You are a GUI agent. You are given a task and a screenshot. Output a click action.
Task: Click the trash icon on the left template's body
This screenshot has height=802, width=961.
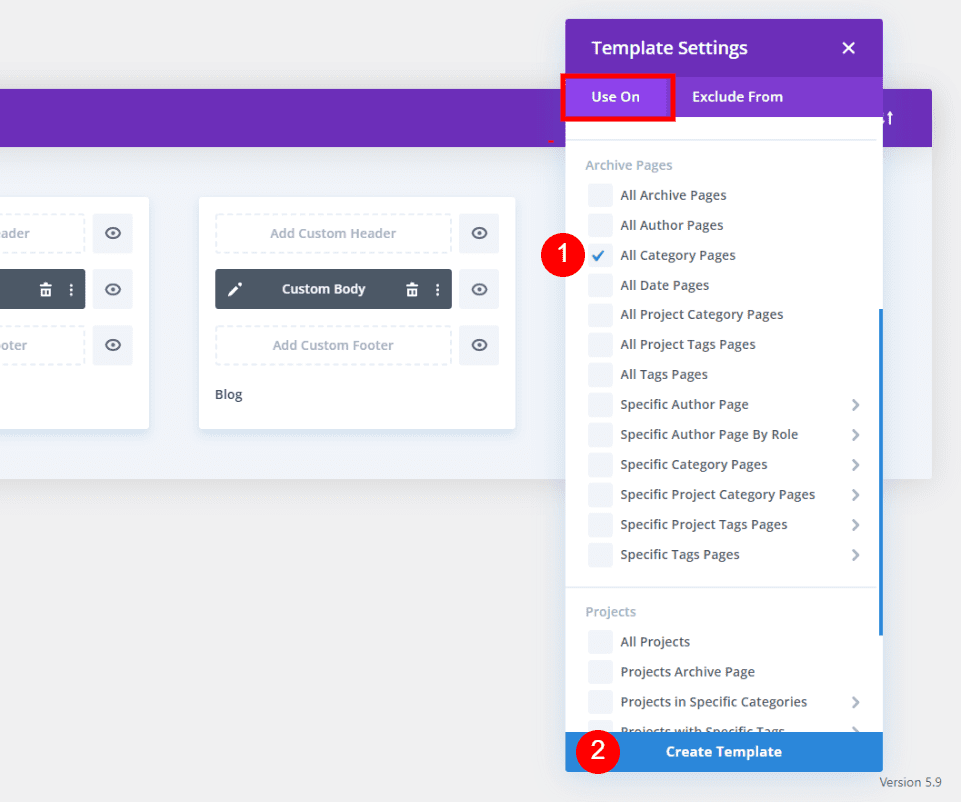click(x=43, y=289)
